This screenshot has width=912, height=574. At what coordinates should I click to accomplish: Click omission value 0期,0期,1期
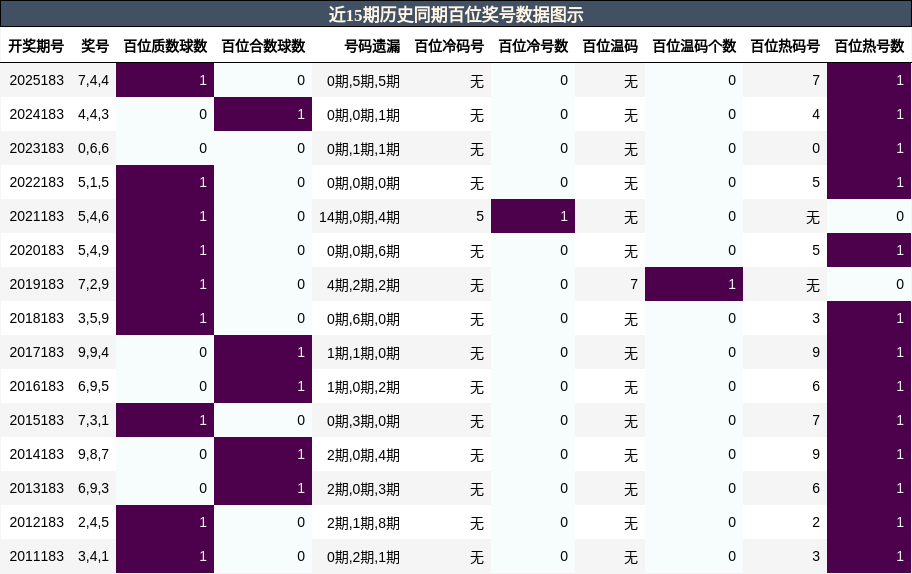click(364, 115)
